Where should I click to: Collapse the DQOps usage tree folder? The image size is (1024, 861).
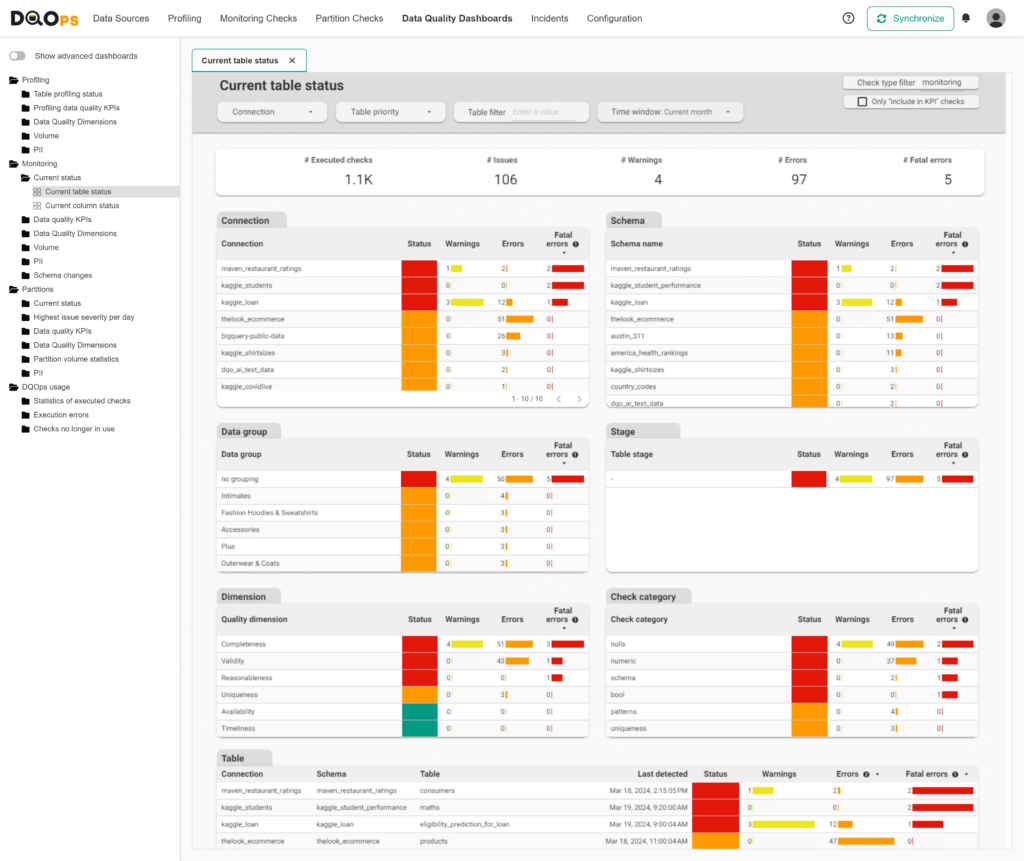coord(14,387)
